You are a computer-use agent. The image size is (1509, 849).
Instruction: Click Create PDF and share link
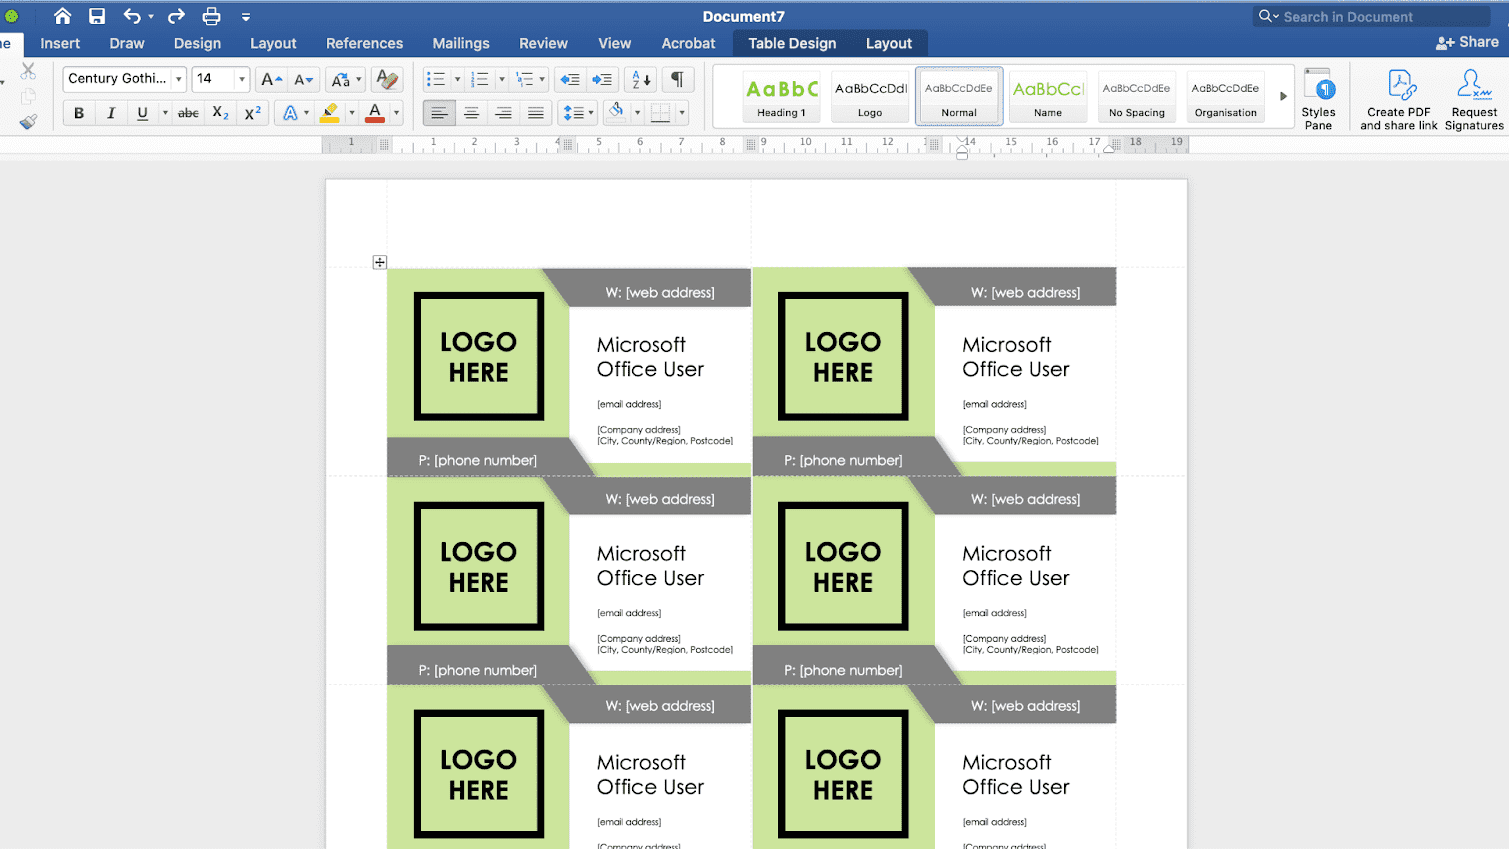click(1400, 97)
